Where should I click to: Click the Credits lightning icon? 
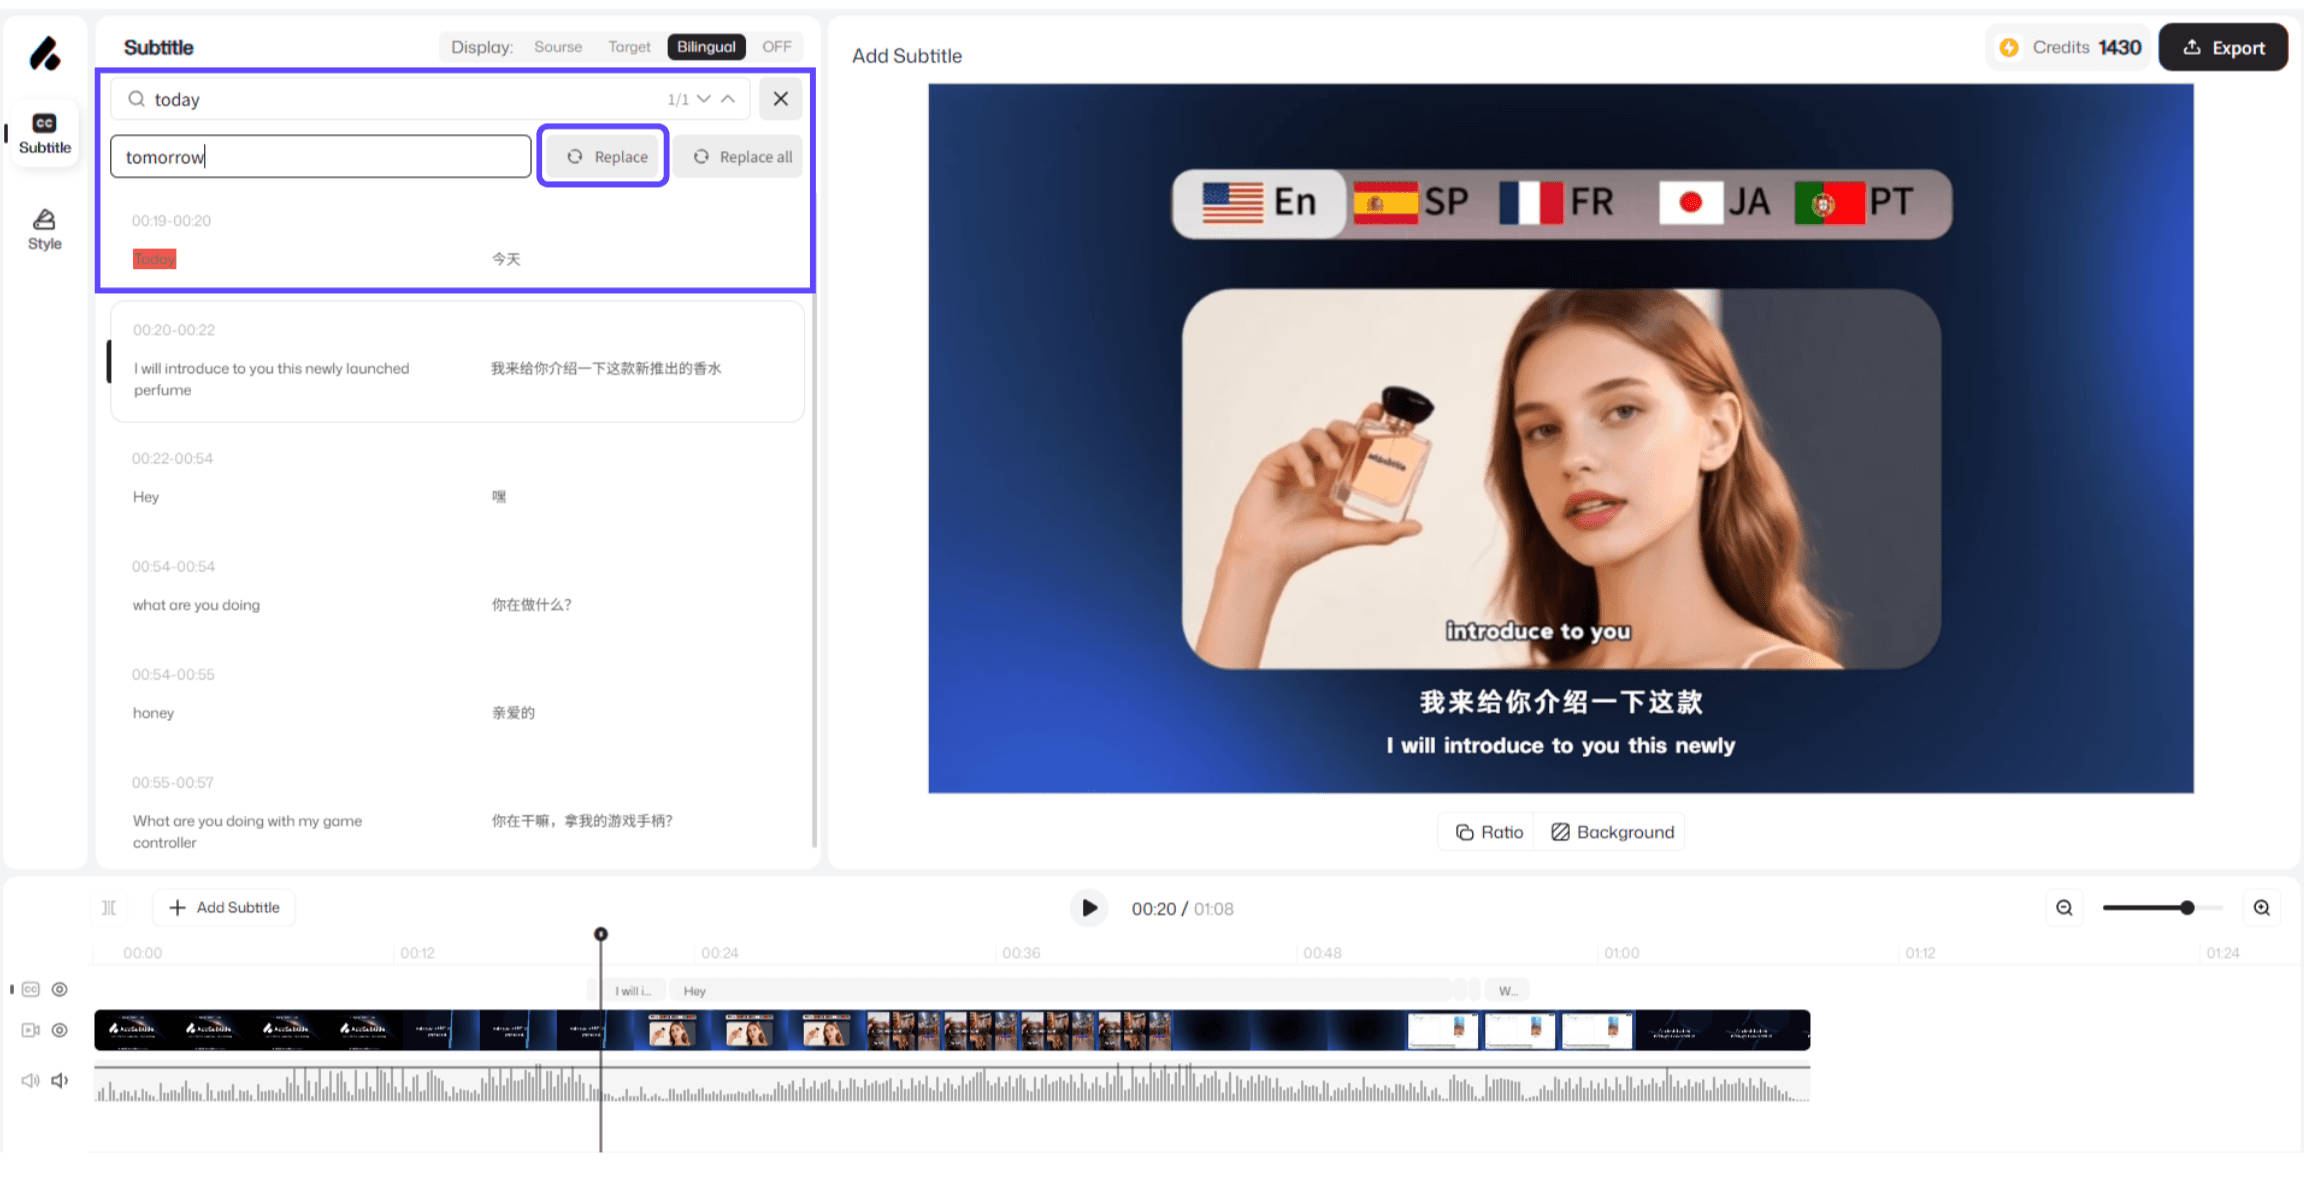(2009, 48)
